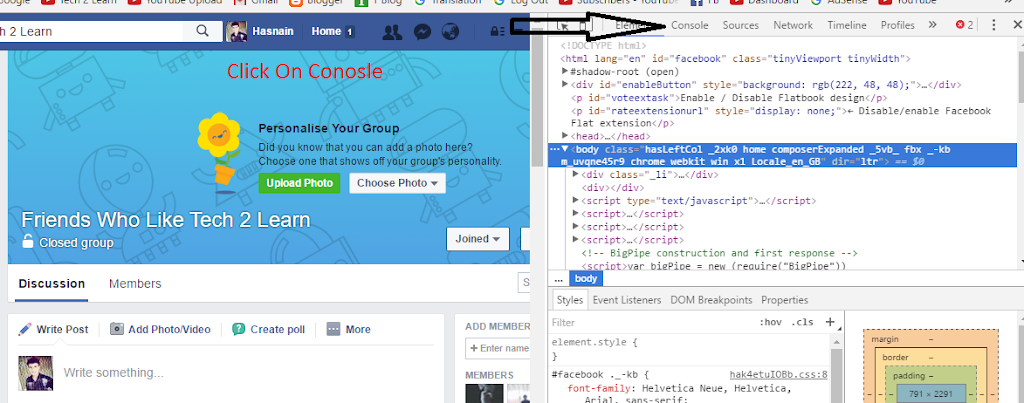Click the Write Post pencil icon

tap(25, 329)
